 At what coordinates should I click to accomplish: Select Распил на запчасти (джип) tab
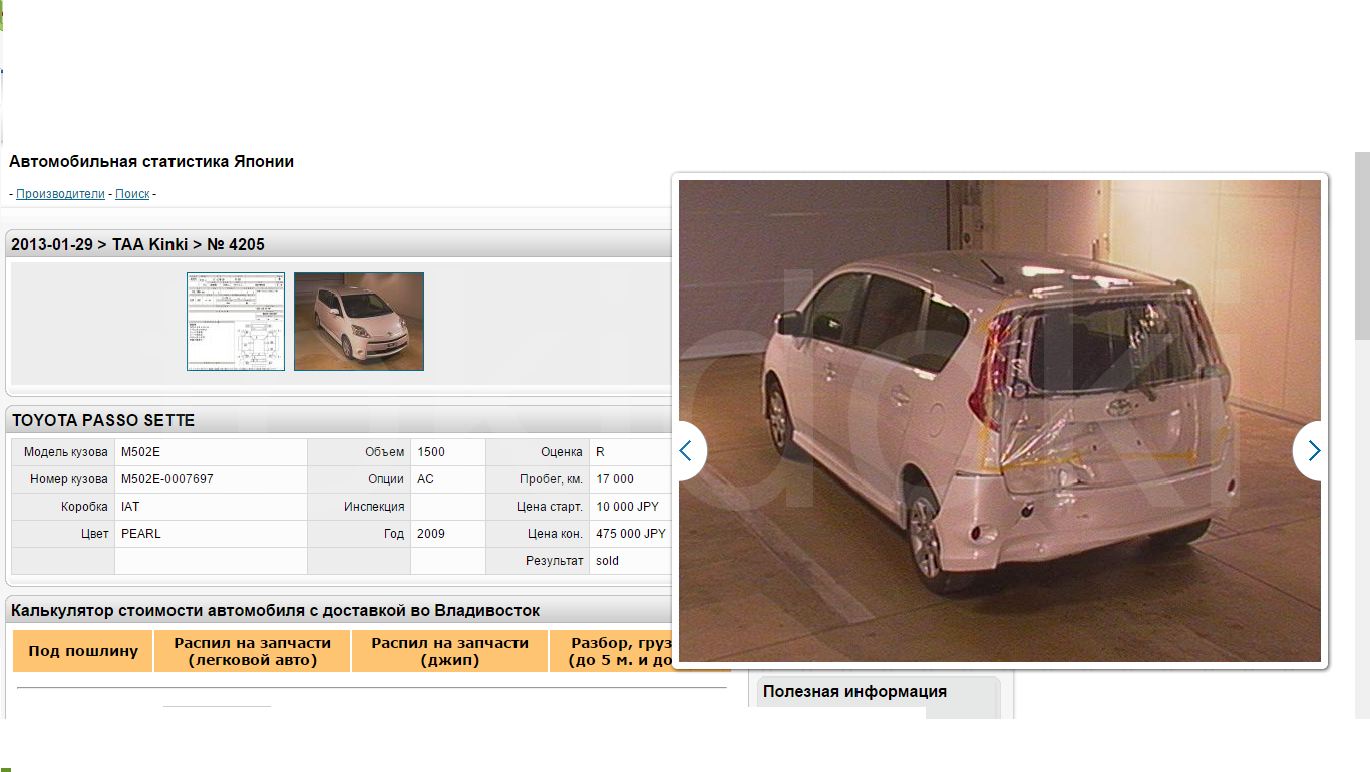click(x=450, y=651)
